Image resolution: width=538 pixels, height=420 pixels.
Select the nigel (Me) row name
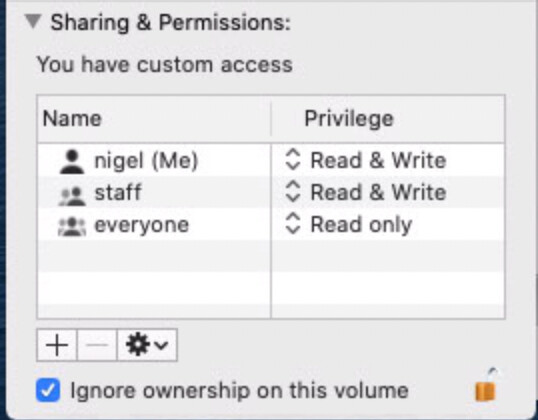146,161
